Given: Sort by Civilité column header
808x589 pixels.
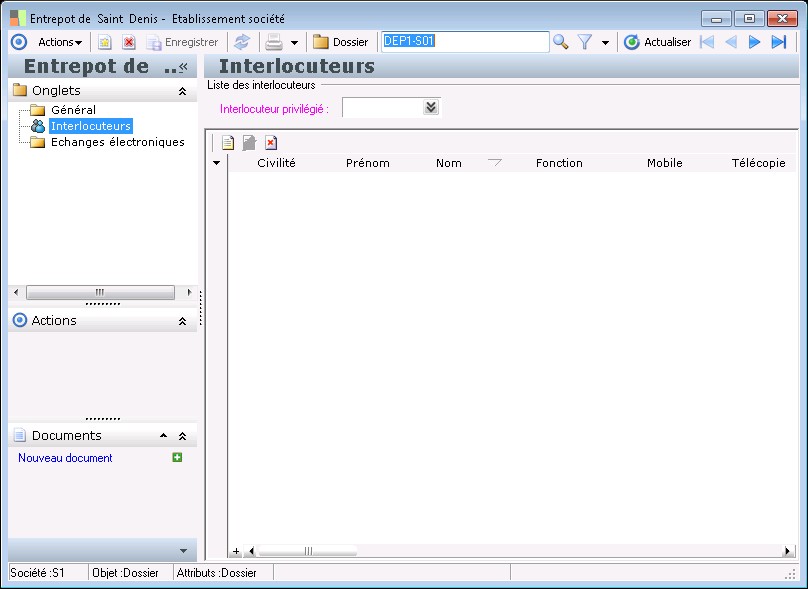Looking at the screenshot, I should click(276, 163).
